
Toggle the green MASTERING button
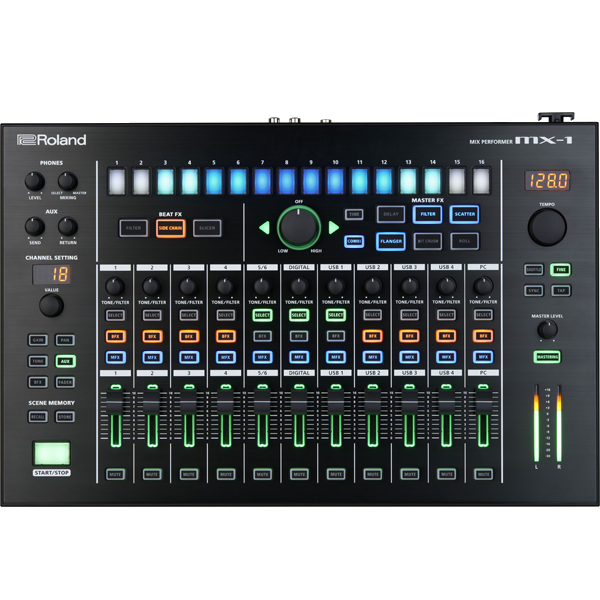(547, 357)
